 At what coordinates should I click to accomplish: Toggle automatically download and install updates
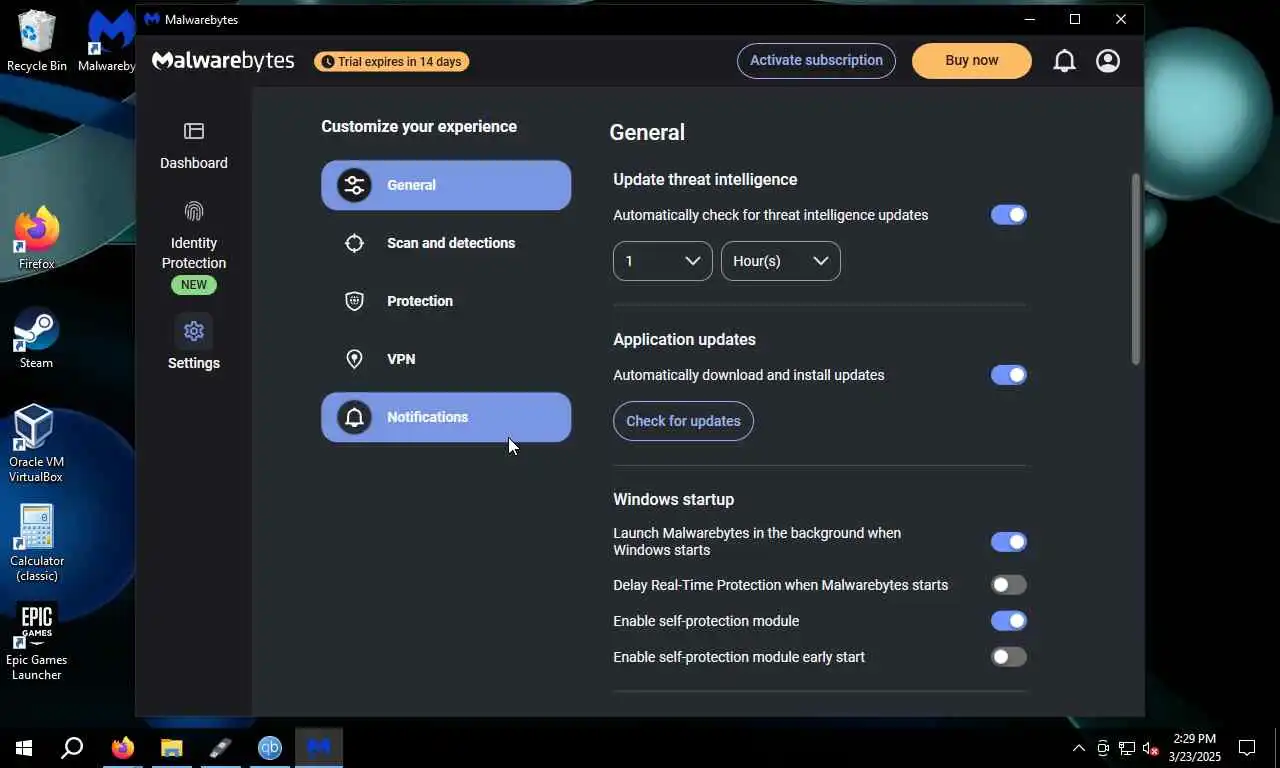coord(1008,375)
